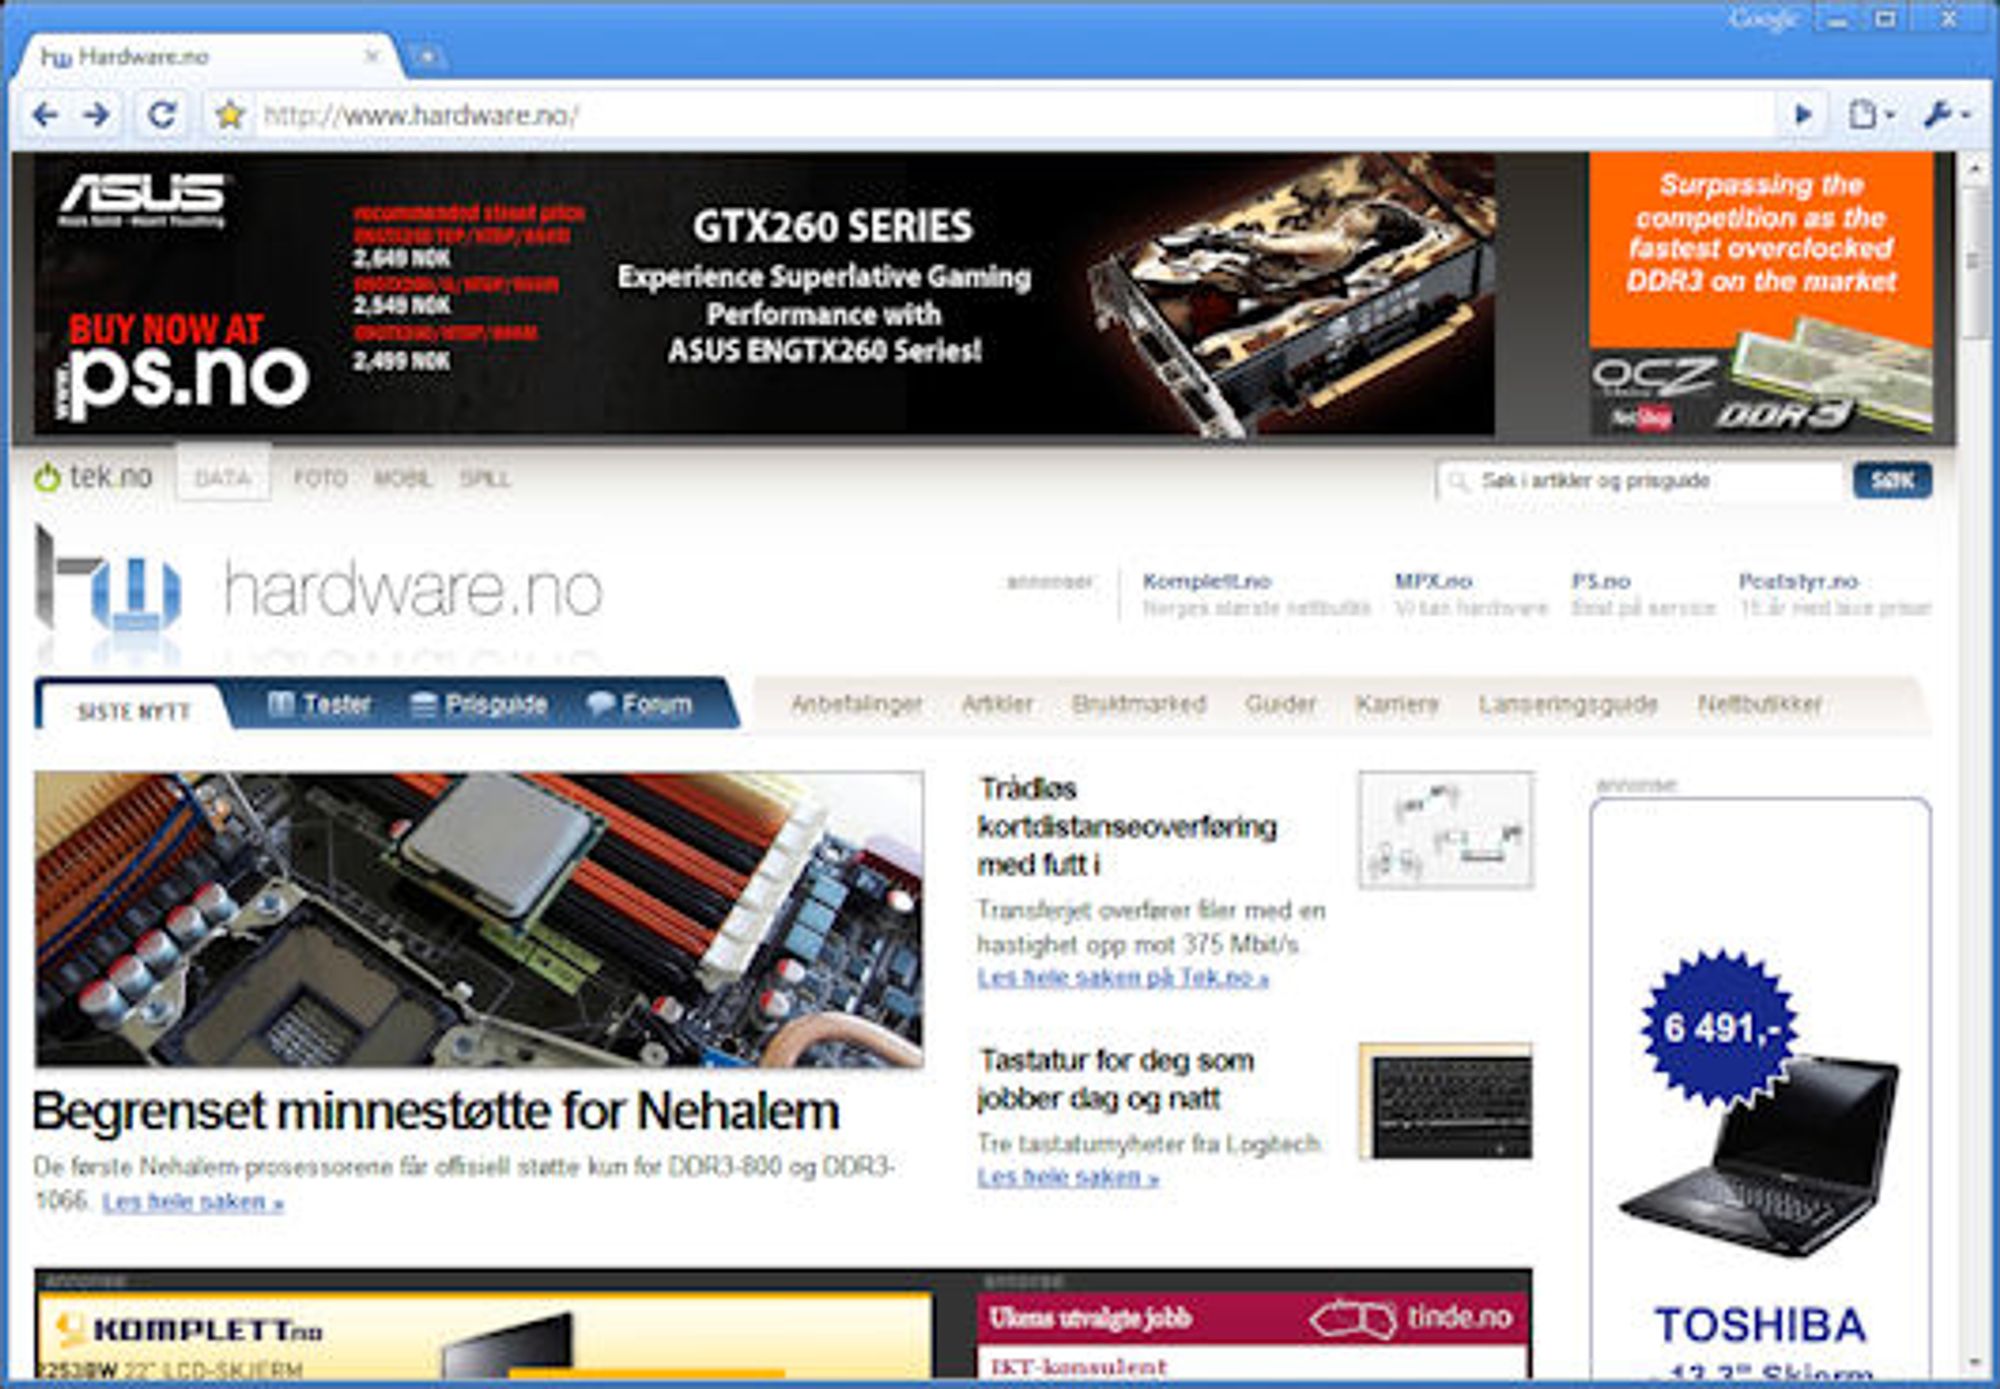Click Les hele saken under keyboard article
Viewport: 2000px width, 1389px height.
pos(1068,1178)
